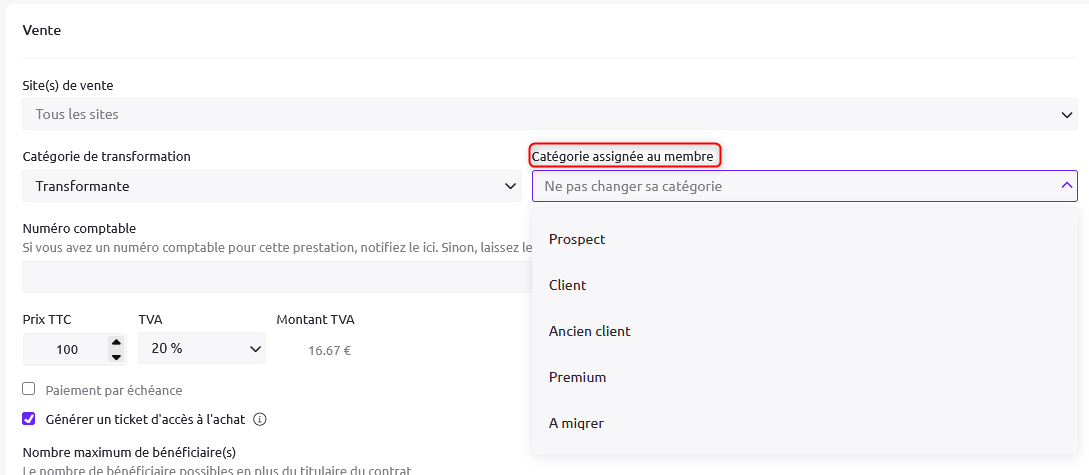Increase Prix TTC with the up arrow
The width and height of the screenshot is (1089, 475).
point(116,343)
